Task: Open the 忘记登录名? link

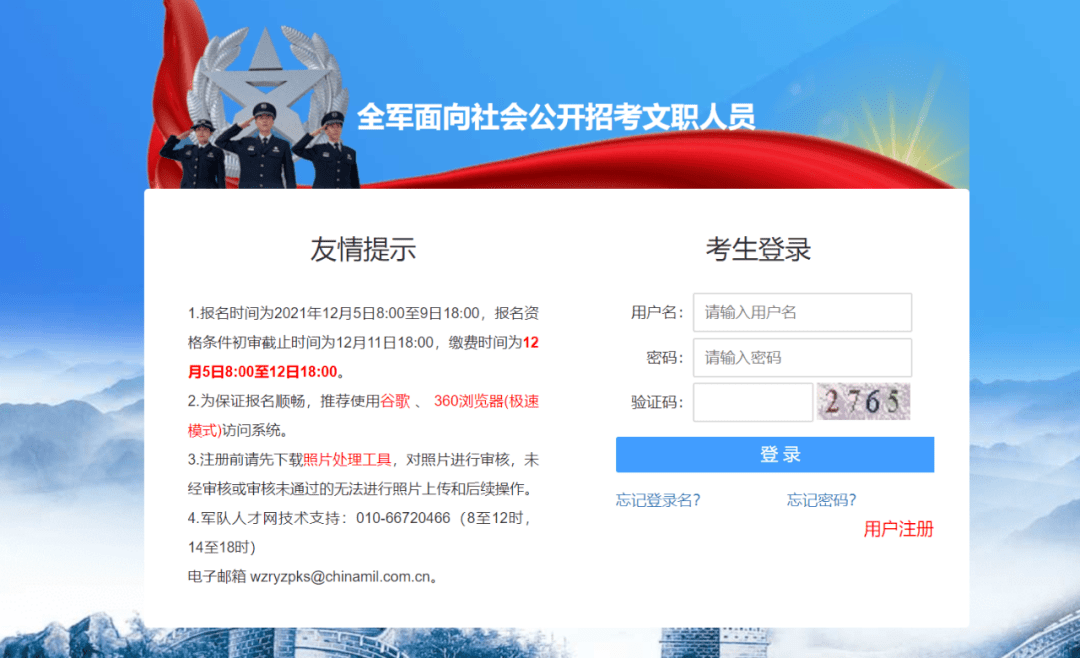Action: (658, 500)
